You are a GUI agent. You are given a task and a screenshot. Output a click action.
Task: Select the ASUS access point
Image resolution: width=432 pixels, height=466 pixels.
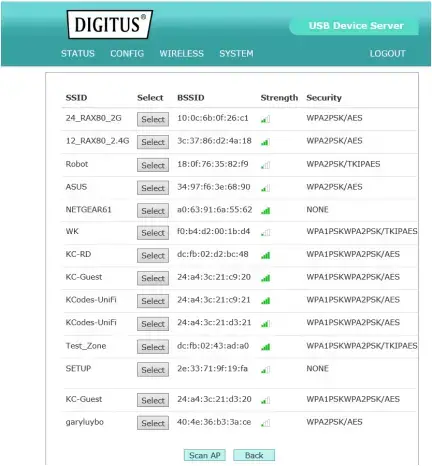[x=153, y=188]
